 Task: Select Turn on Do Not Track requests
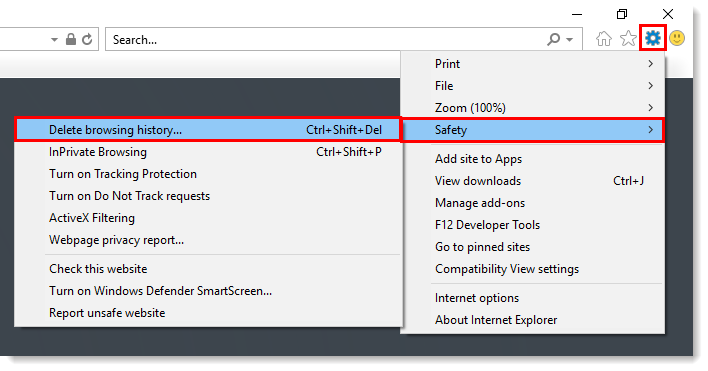click(208, 196)
